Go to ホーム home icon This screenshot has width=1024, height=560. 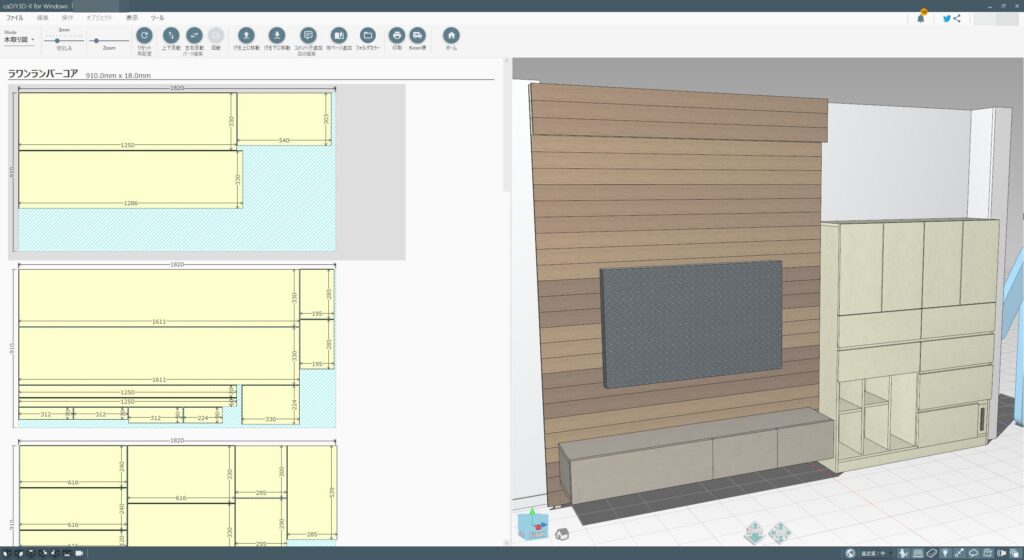[451, 35]
